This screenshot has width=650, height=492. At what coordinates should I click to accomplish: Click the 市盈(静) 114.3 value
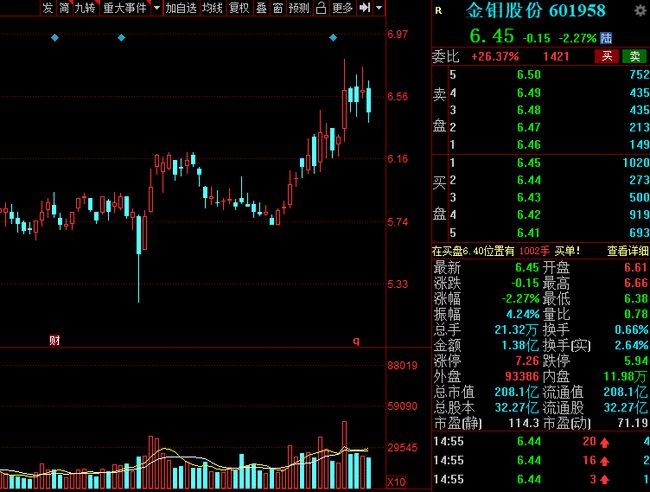tap(524, 423)
